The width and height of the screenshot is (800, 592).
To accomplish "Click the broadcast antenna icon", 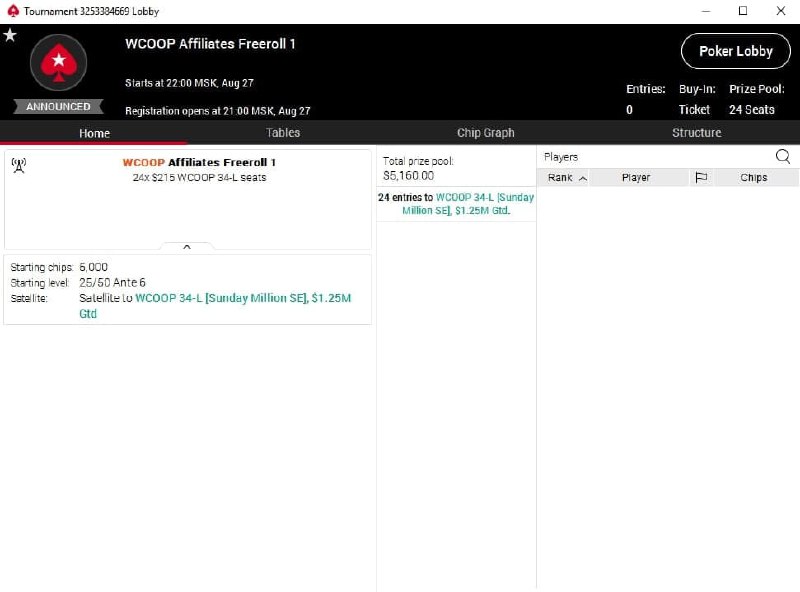I will pyautogui.click(x=19, y=165).
